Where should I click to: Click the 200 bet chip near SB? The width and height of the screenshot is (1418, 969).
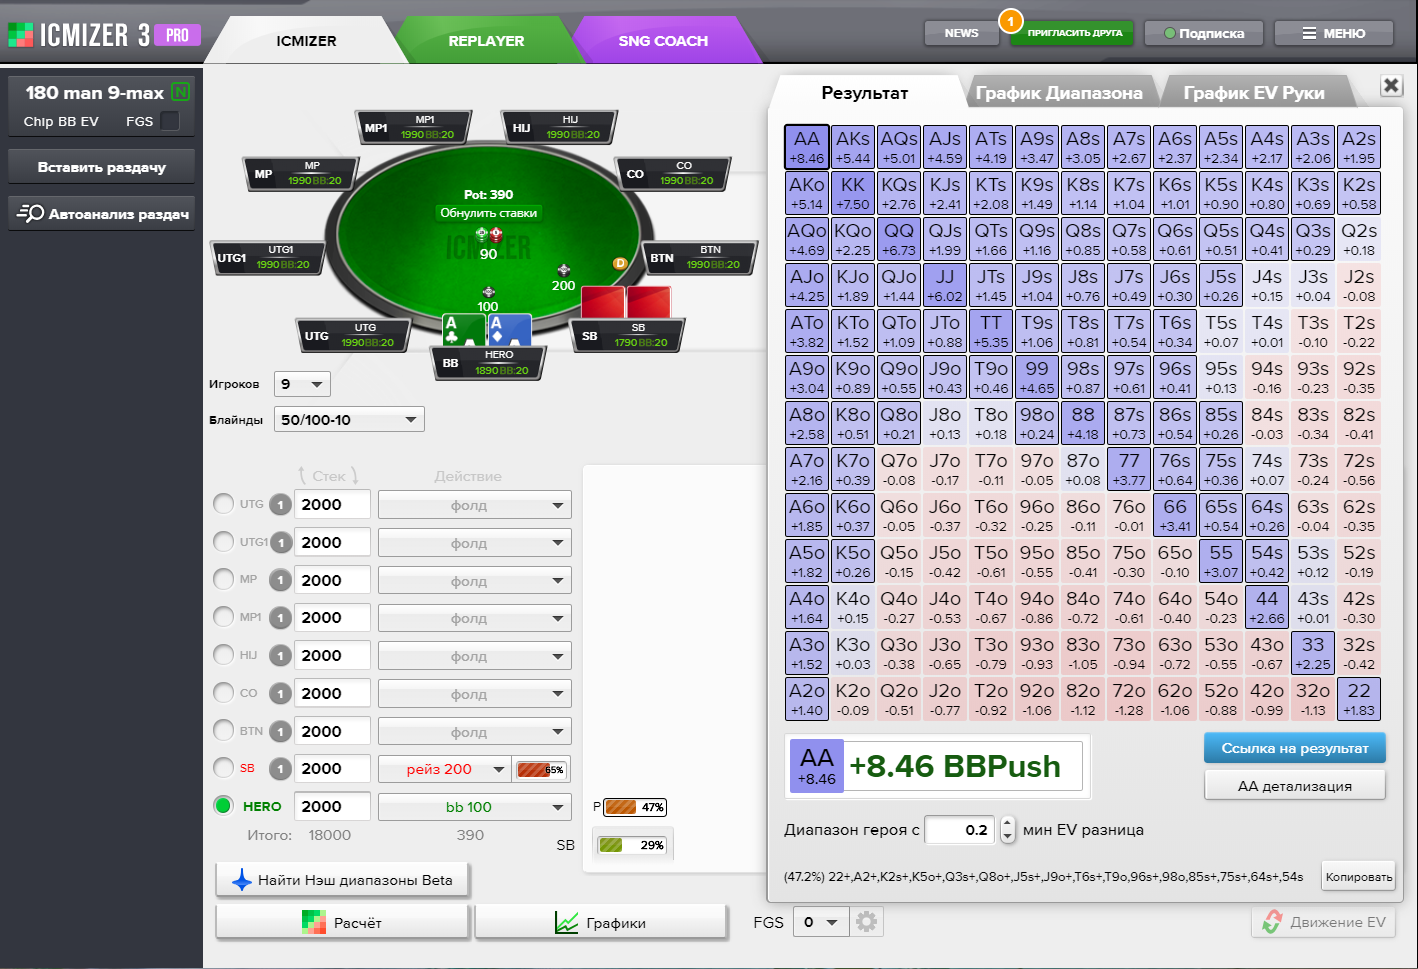[564, 270]
